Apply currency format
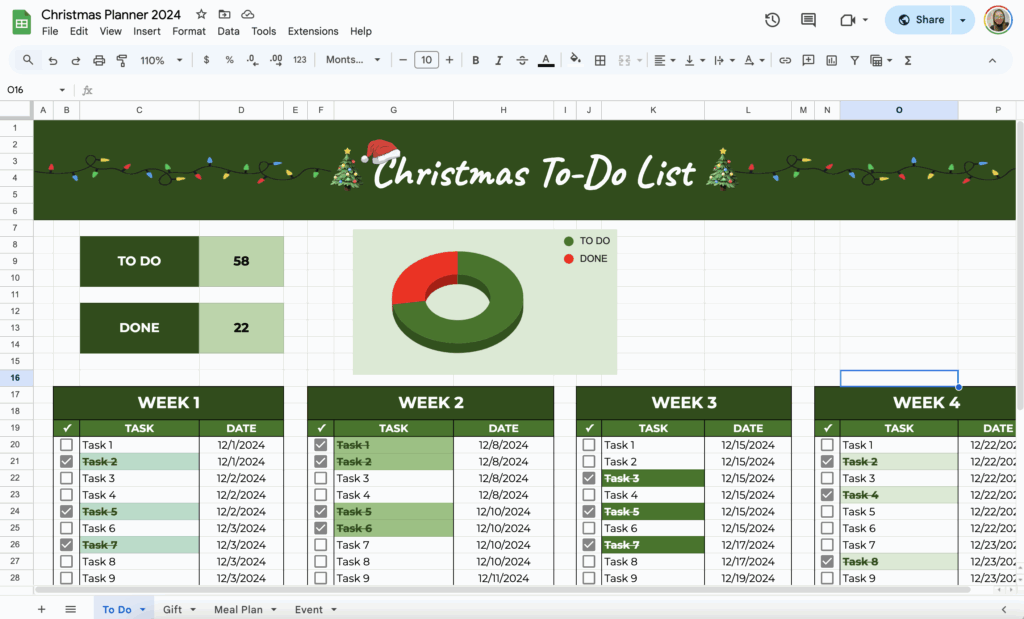Image resolution: width=1024 pixels, height=619 pixels. tap(205, 59)
